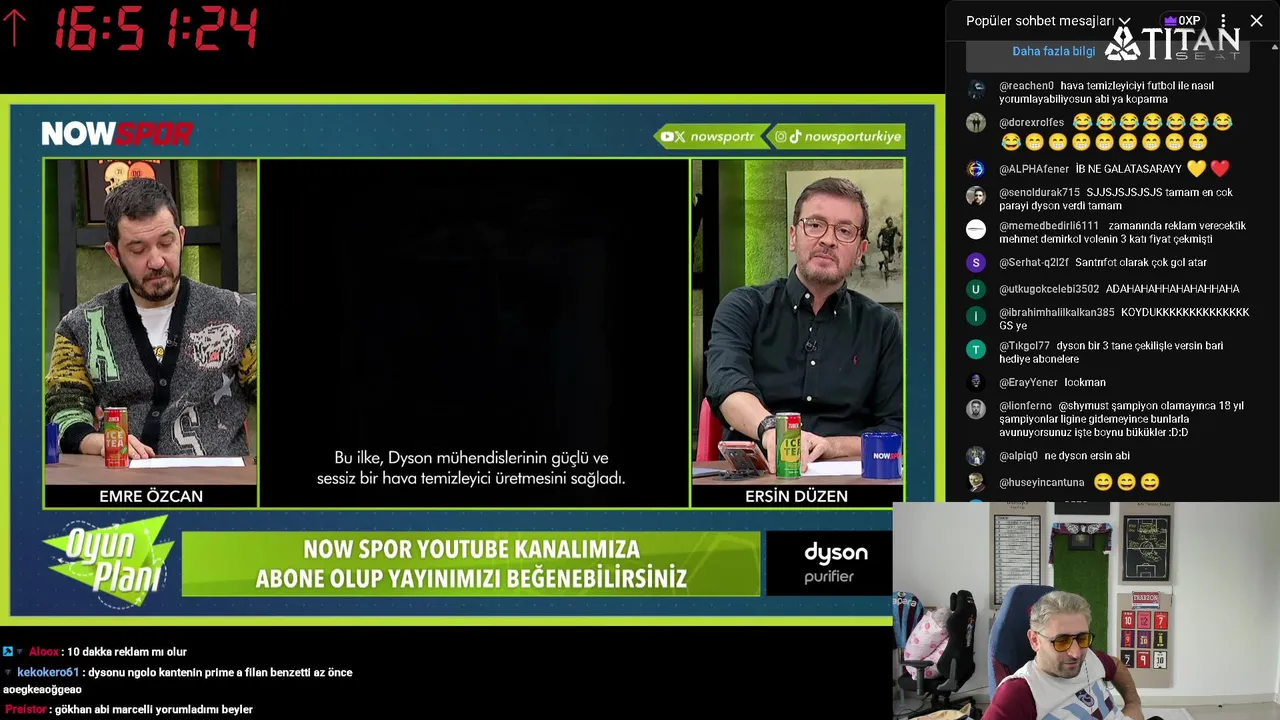
Task: Click the 'Santrıfot olarak çok gol atar' message
Action: tap(1141, 262)
